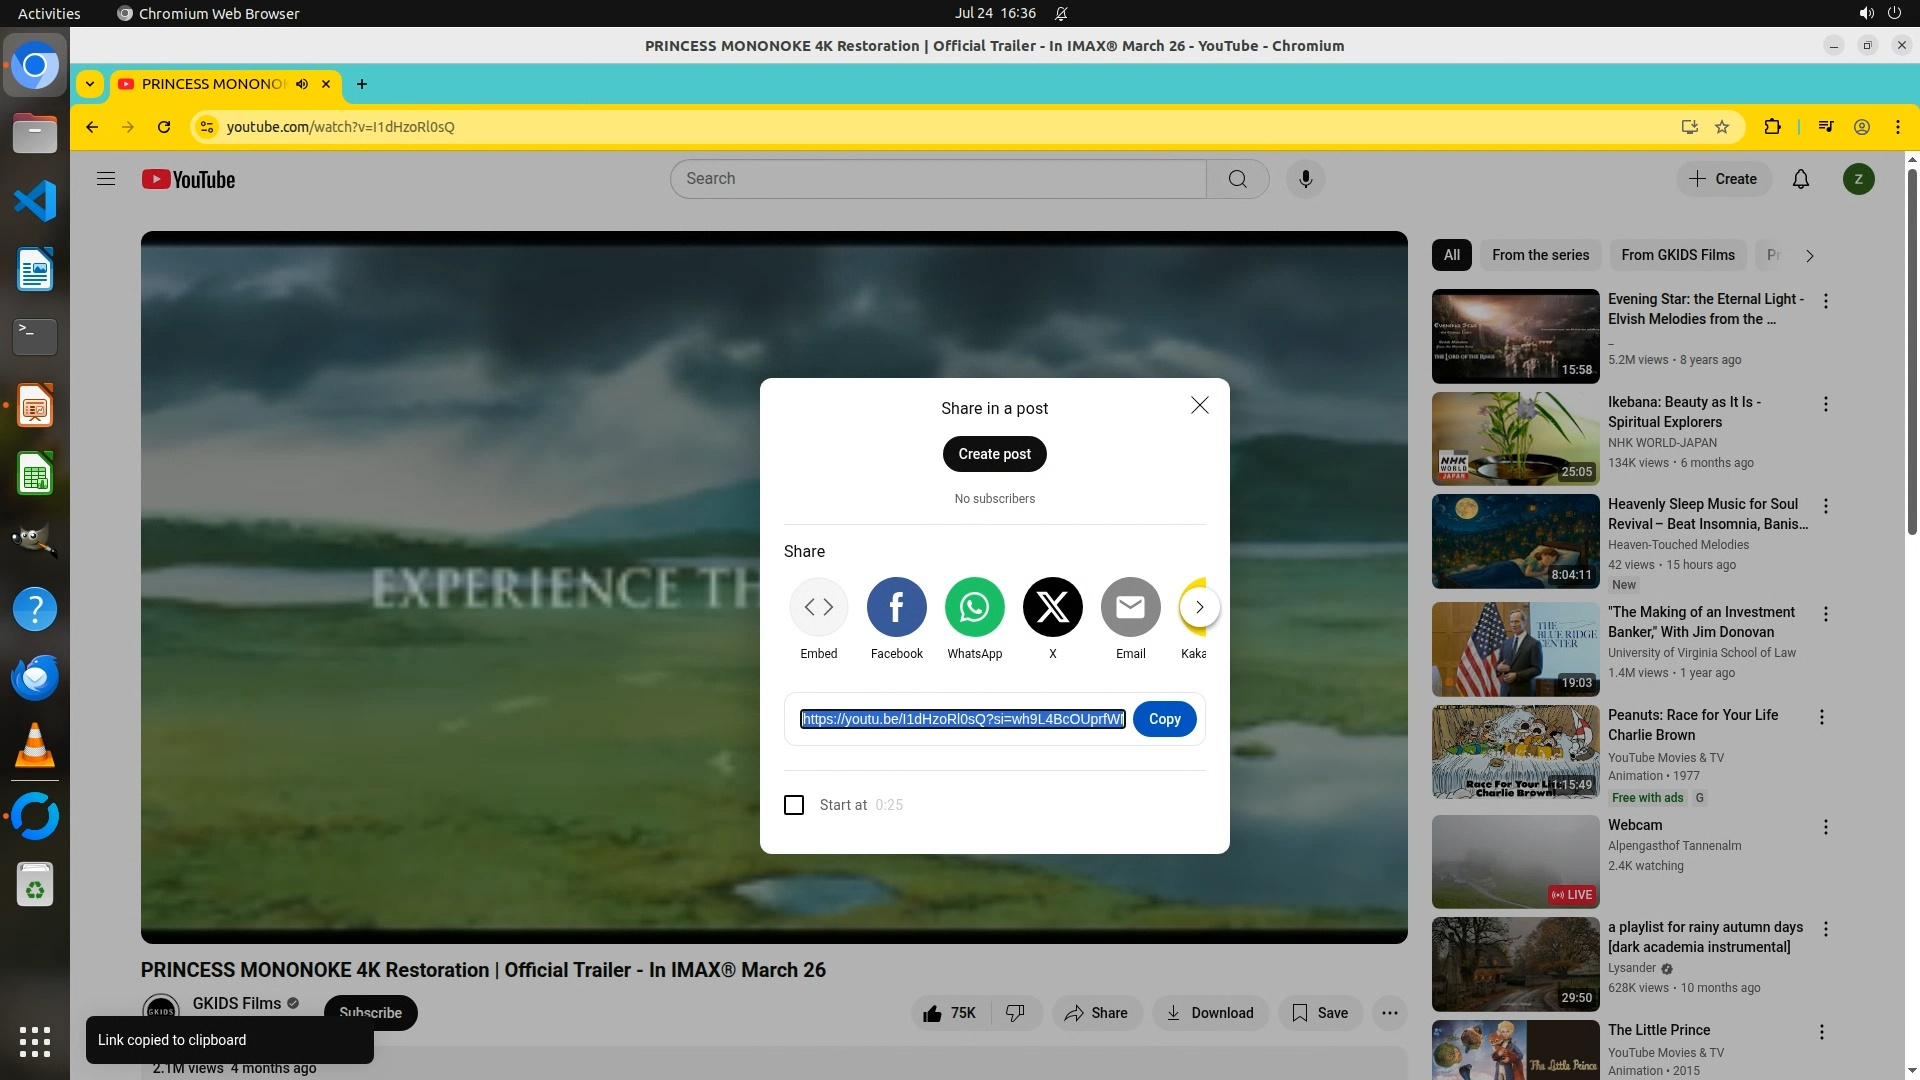
Task: Click the page vertical scrollbar
Action: (1912, 350)
